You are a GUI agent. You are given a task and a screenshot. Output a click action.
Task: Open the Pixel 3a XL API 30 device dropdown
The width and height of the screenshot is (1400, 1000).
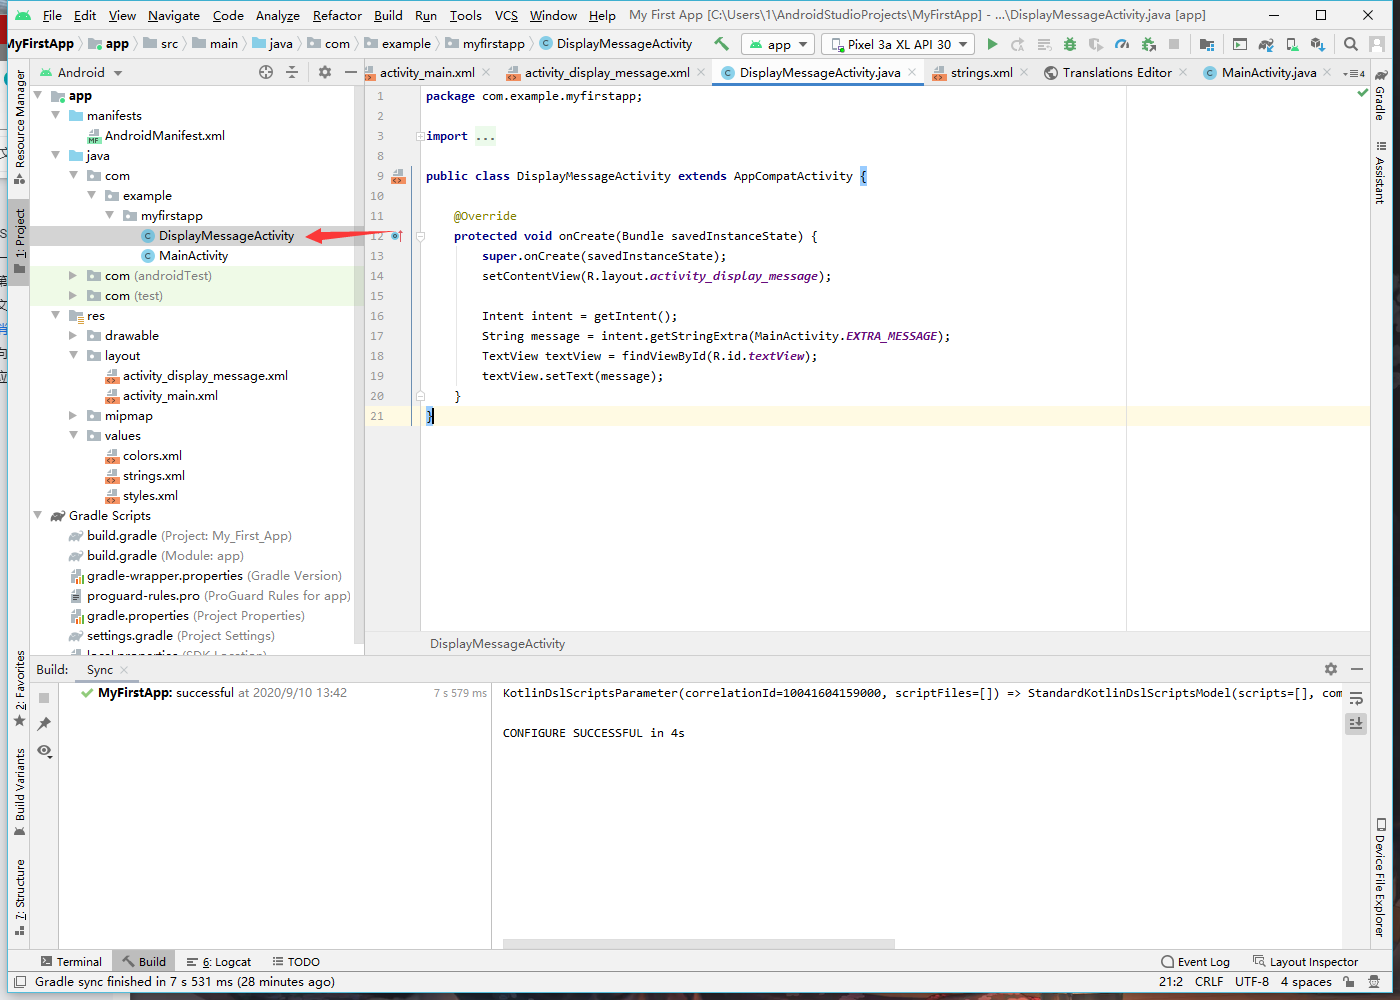899,44
